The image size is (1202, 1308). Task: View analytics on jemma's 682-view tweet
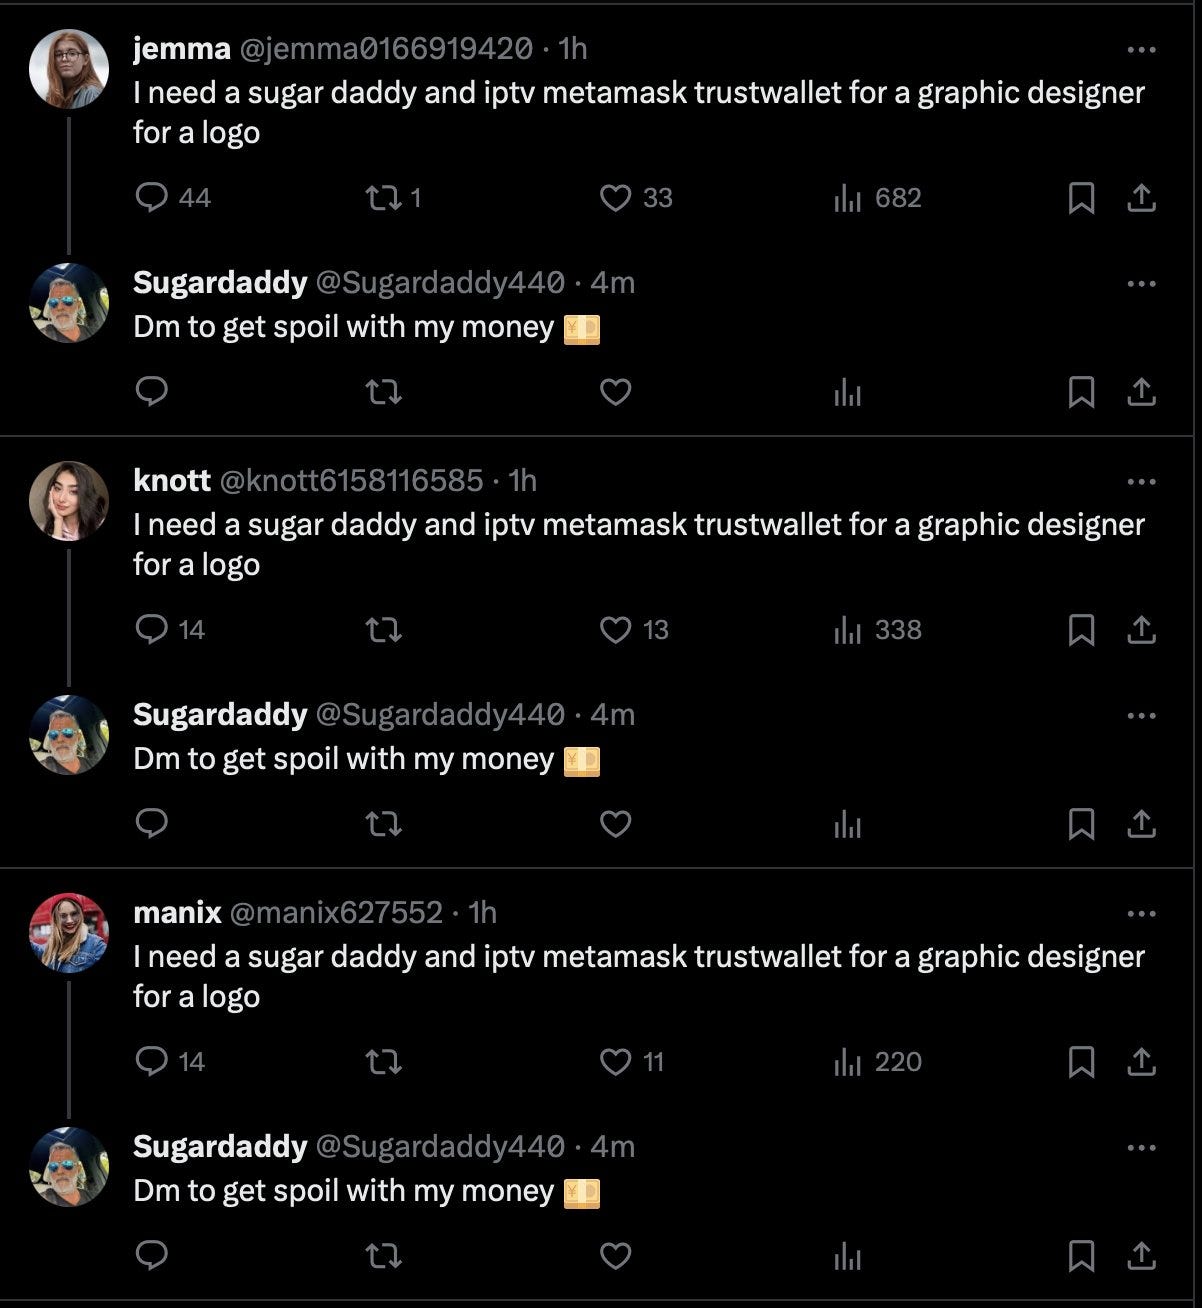pyautogui.click(x=847, y=198)
